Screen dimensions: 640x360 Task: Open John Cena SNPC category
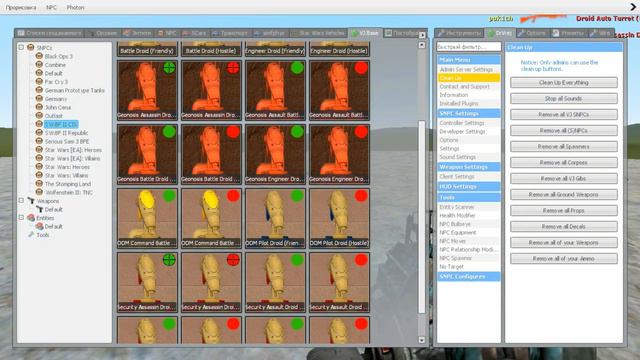coord(58,107)
